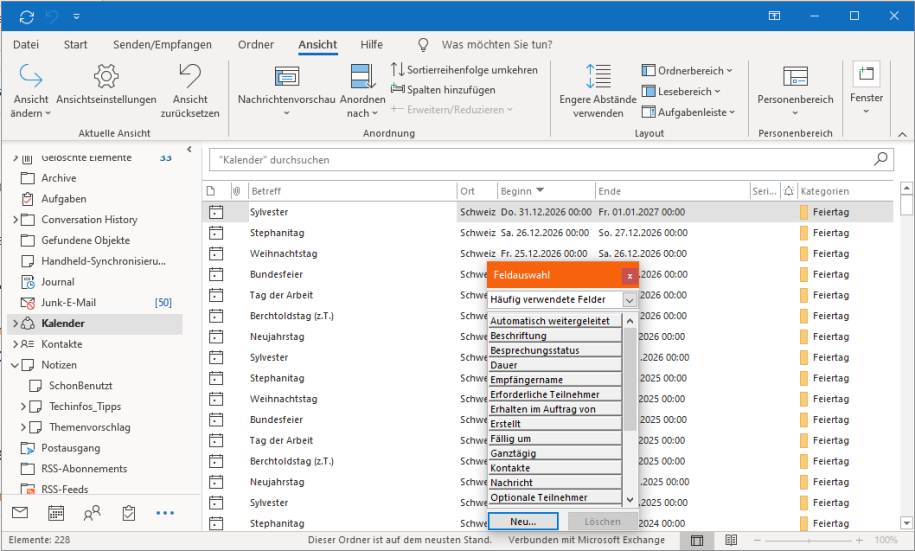This screenshot has width=915, height=551.
Task: Open Häufig verwendete Felder combo box
Action: [563, 300]
